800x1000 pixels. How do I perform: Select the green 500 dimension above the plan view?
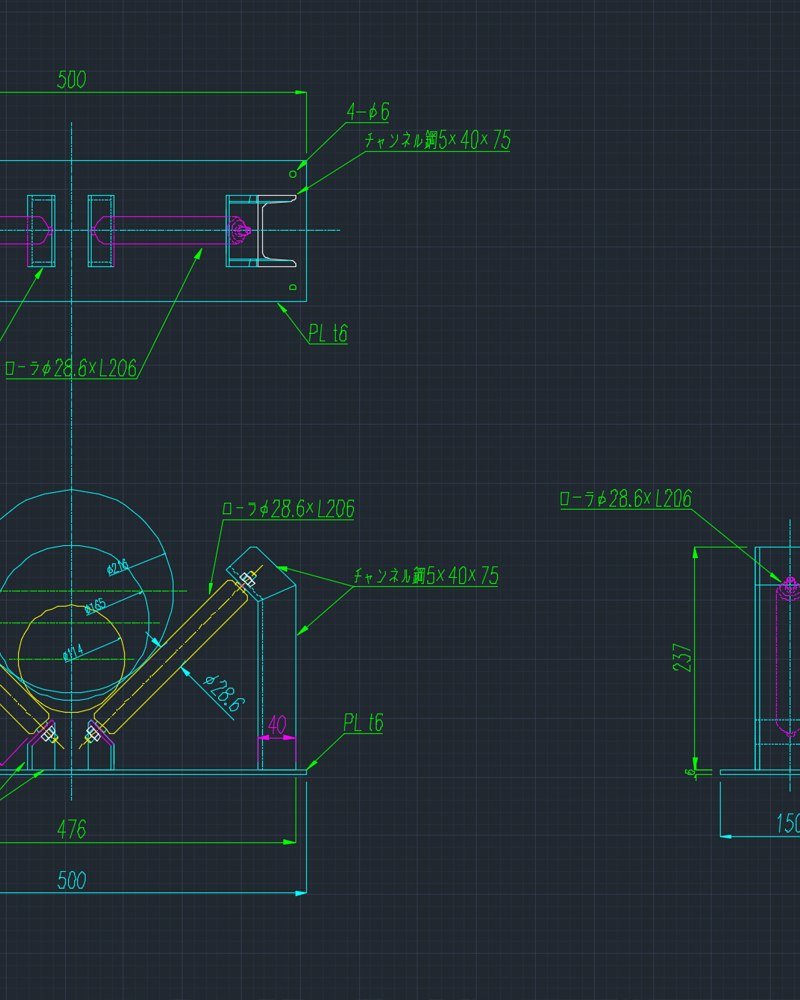click(71, 80)
